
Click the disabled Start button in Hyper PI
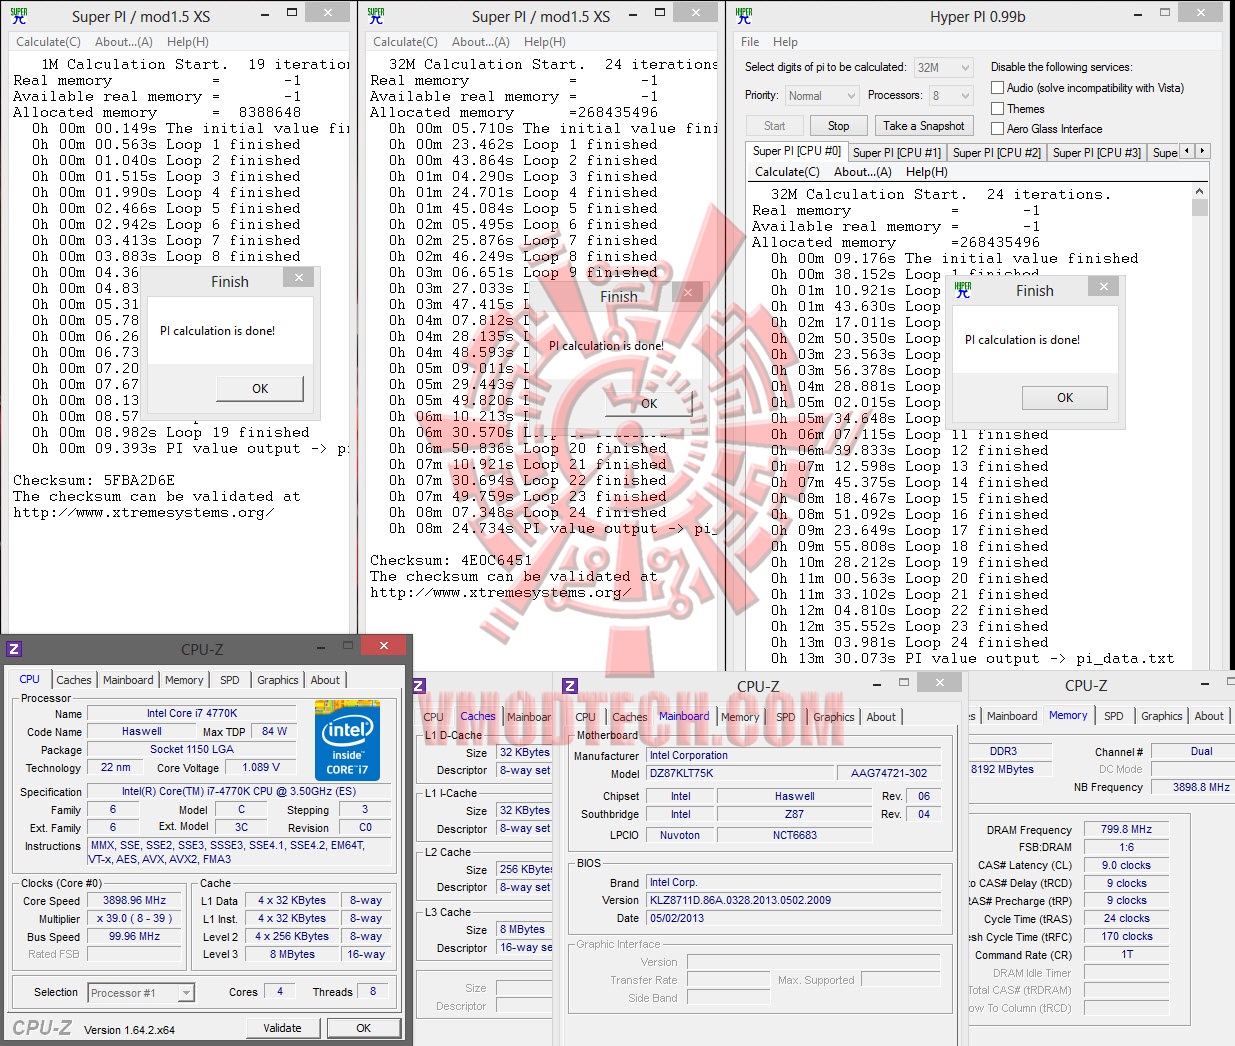[x=775, y=126]
